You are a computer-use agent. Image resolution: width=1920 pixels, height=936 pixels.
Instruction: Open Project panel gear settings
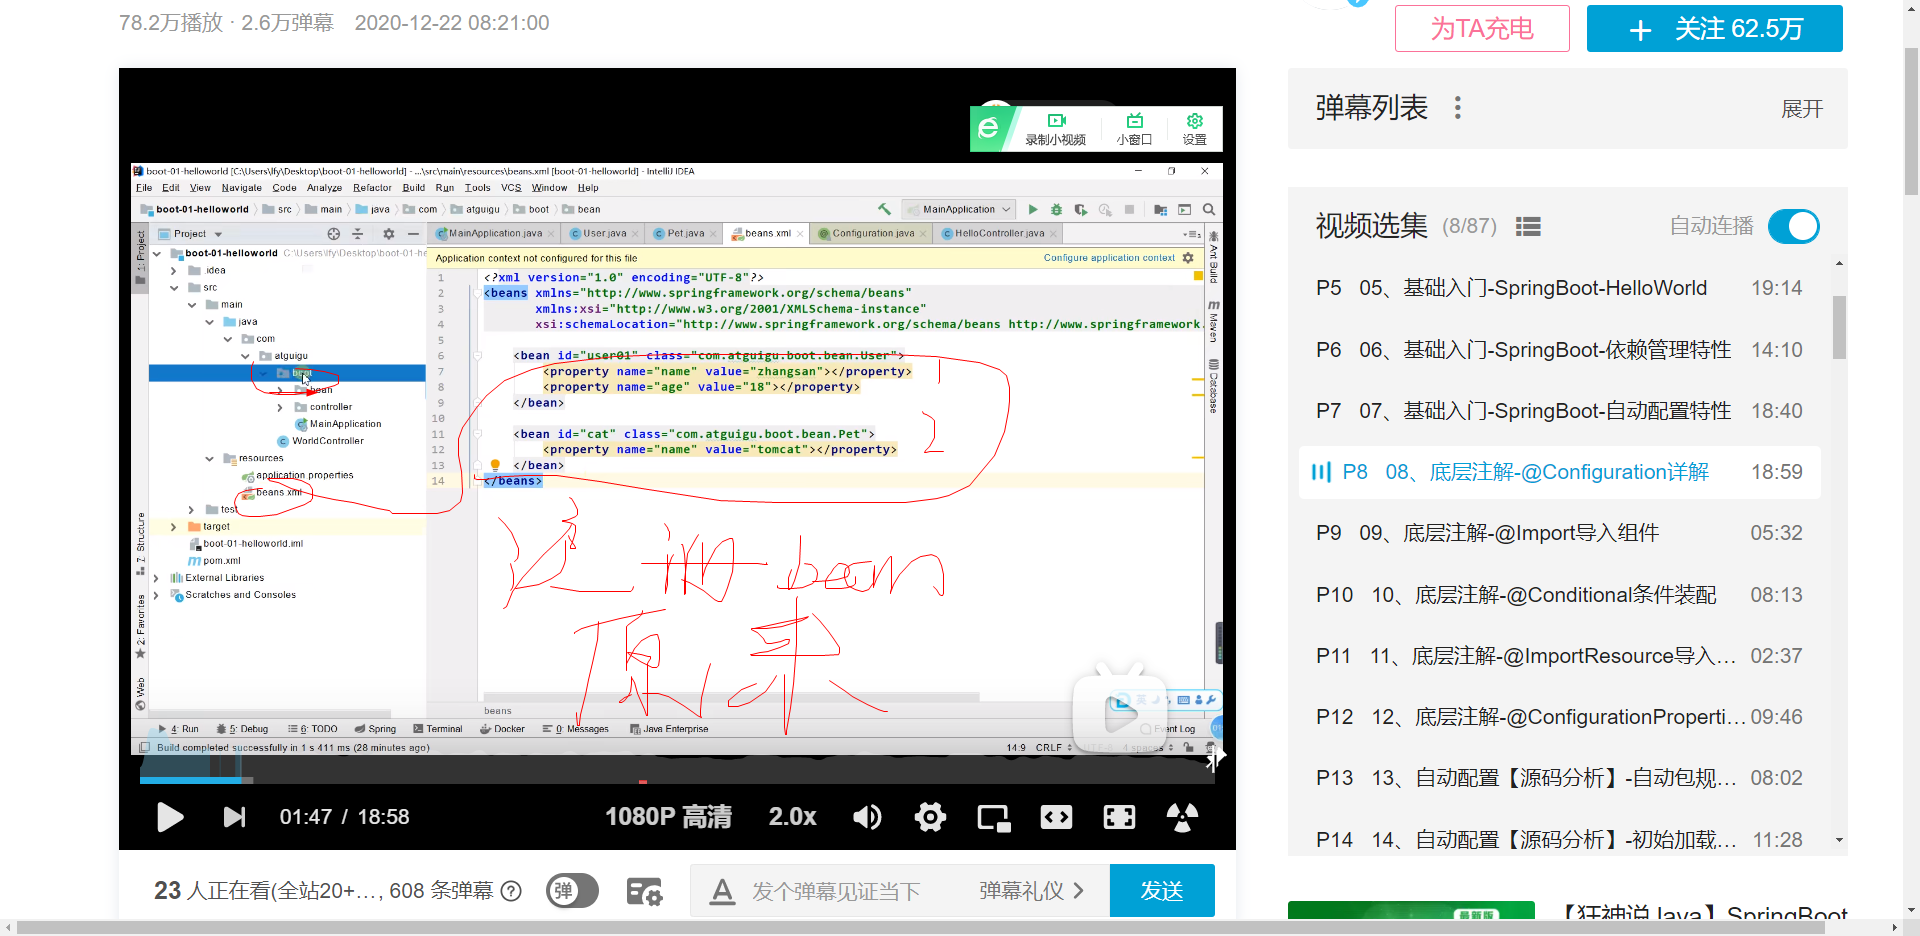[x=389, y=234]
